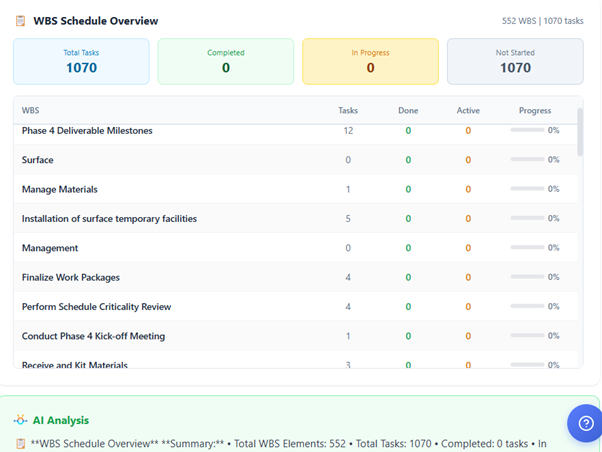Select the Completed summary card
This screenshot has width=602, height=452.
tap(226, 62)
